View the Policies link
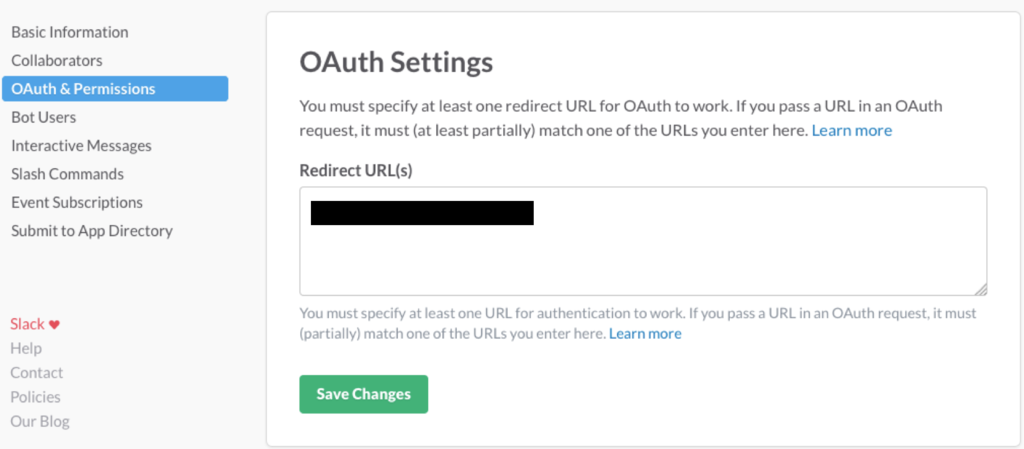Image resolution: width=1024 pixels, height=449 pixels. tap(35, 397)
